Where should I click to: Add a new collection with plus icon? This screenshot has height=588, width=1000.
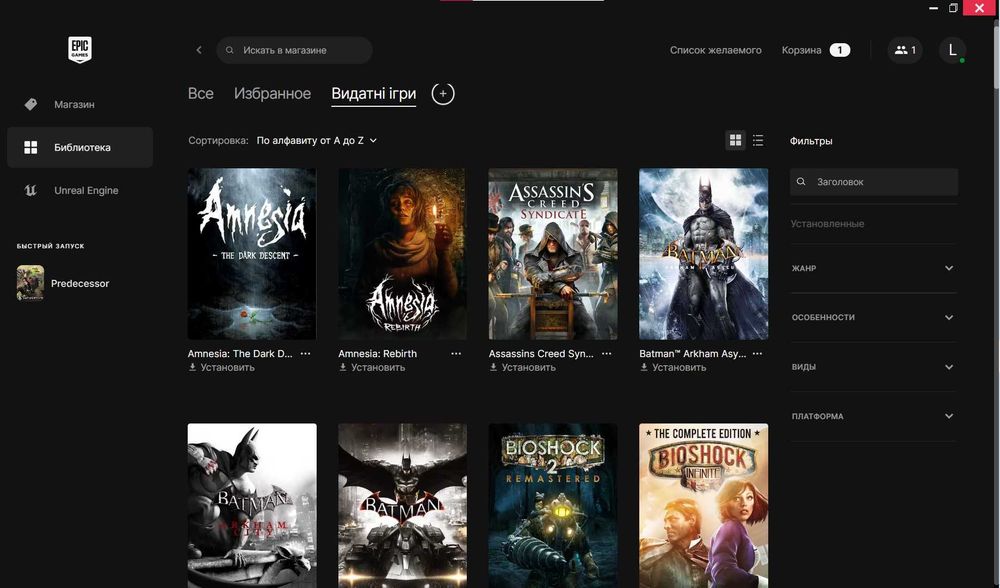pos(443,94)
